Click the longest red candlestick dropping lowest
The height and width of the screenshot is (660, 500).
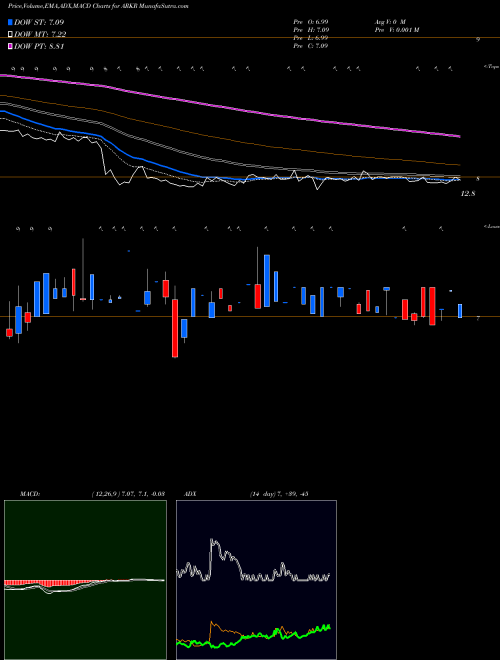(x=175, y=328)
